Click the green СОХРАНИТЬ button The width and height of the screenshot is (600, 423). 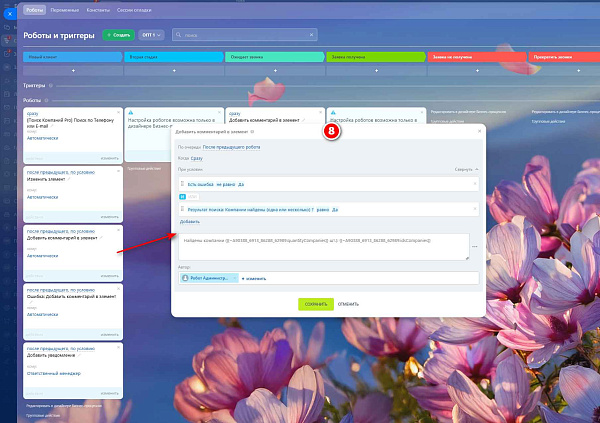point(316,304)
